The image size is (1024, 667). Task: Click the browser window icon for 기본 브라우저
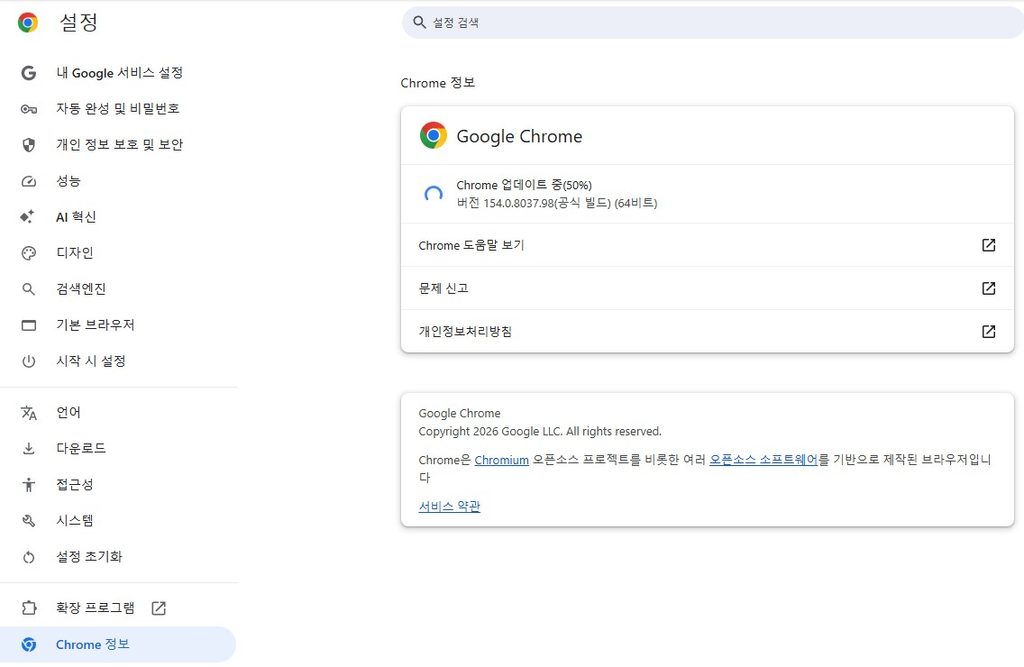29,325
